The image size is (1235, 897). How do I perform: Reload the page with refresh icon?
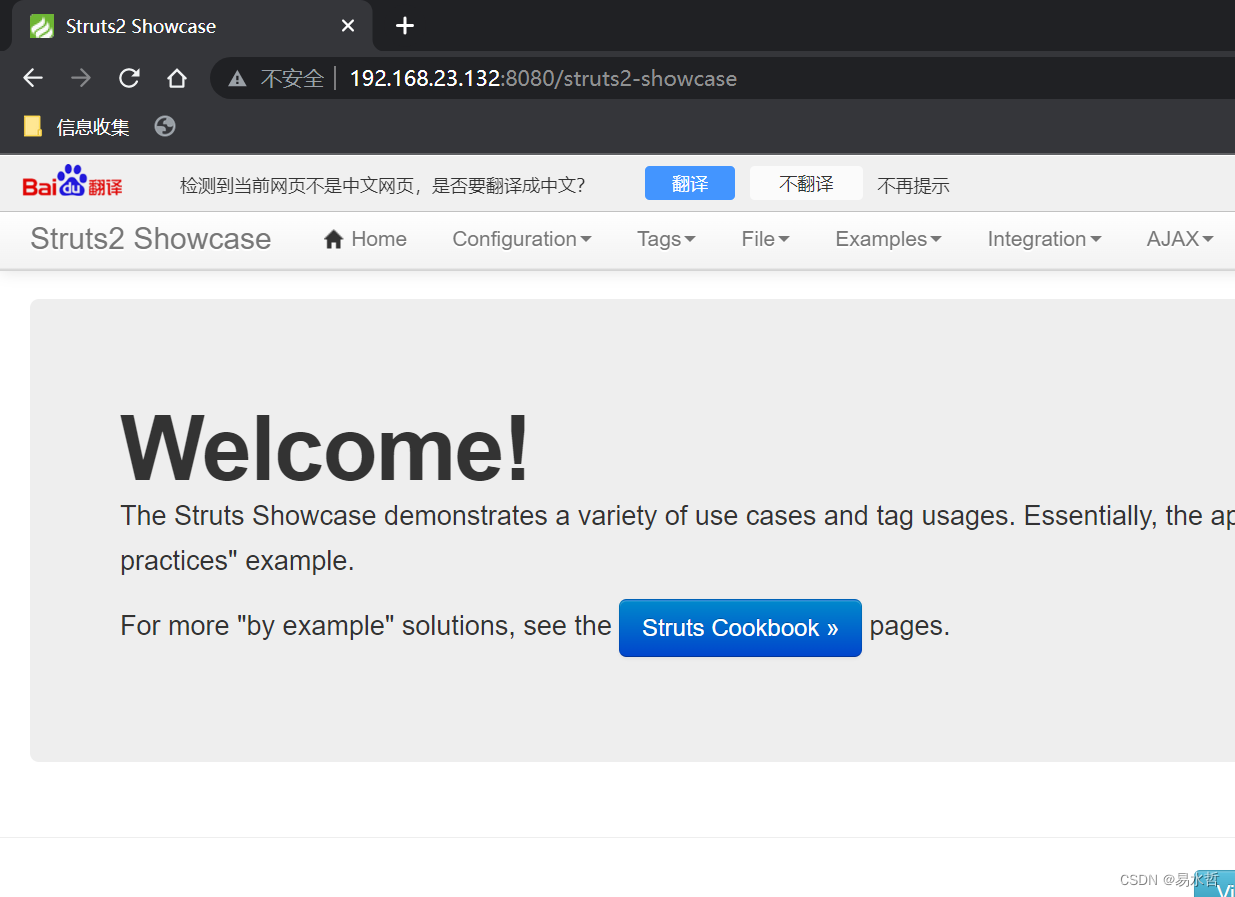129,78
